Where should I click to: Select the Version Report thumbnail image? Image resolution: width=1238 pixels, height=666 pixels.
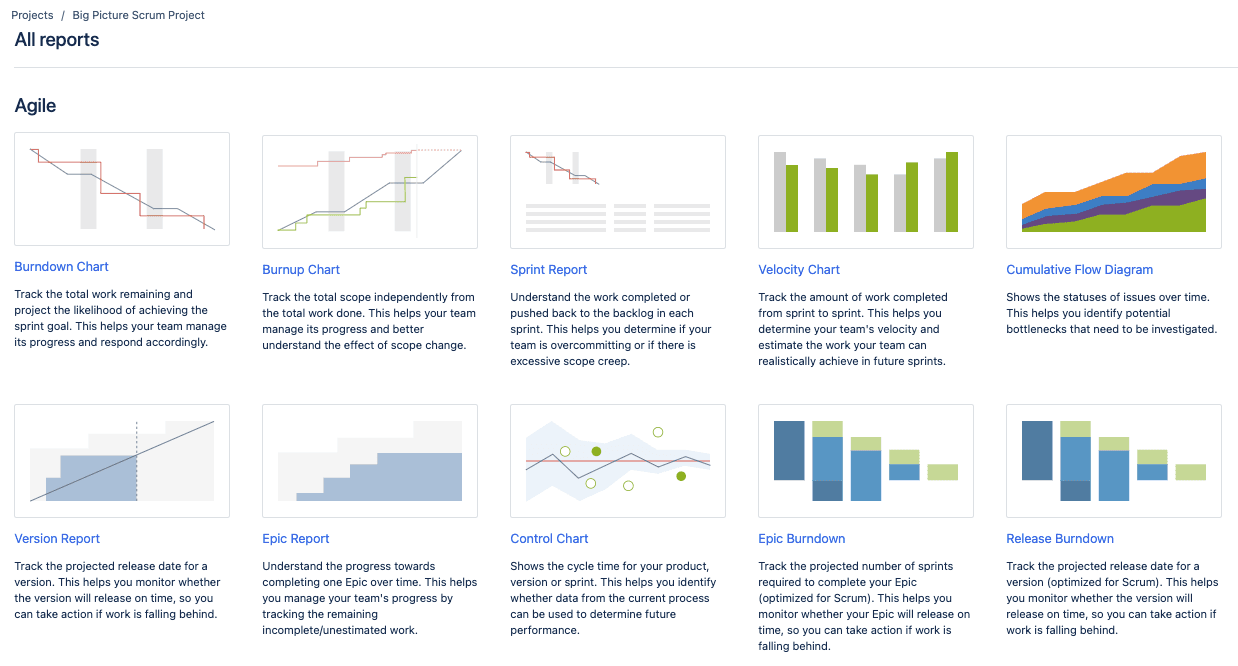(x=121, y=460)
